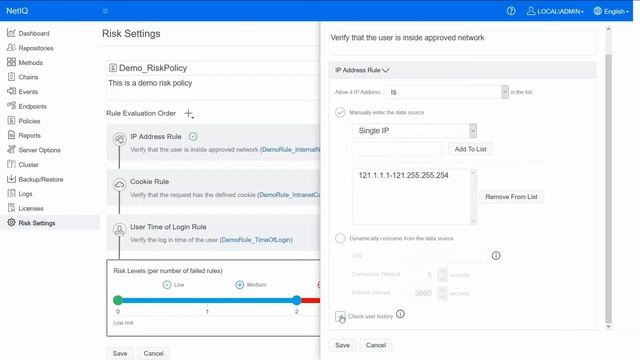
Task: Click the Methods grid icon
Action: click(11, 62)
